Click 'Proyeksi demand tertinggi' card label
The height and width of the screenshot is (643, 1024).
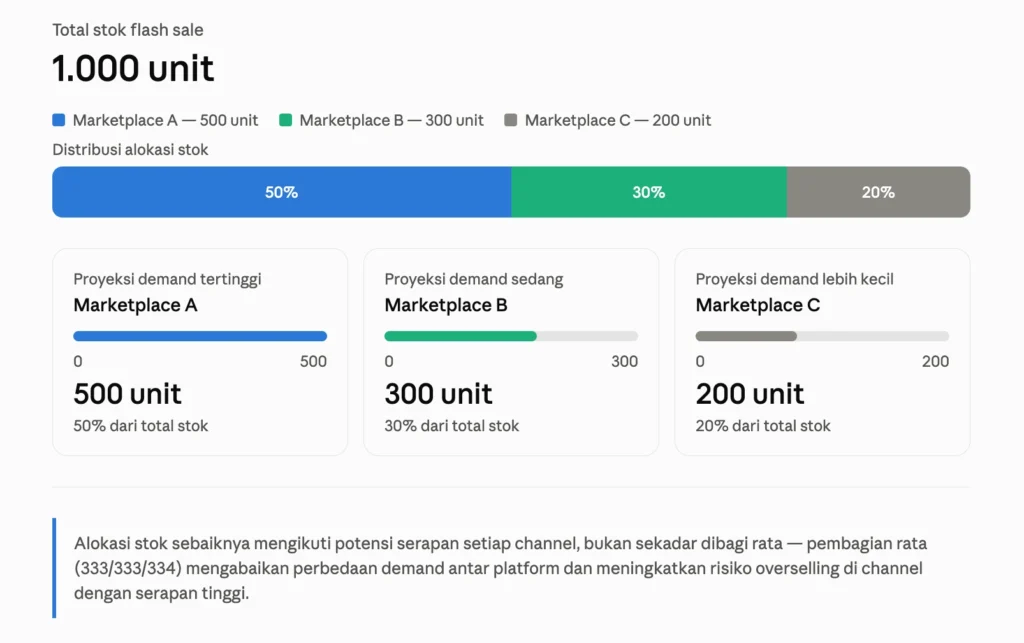click(167, 279)
